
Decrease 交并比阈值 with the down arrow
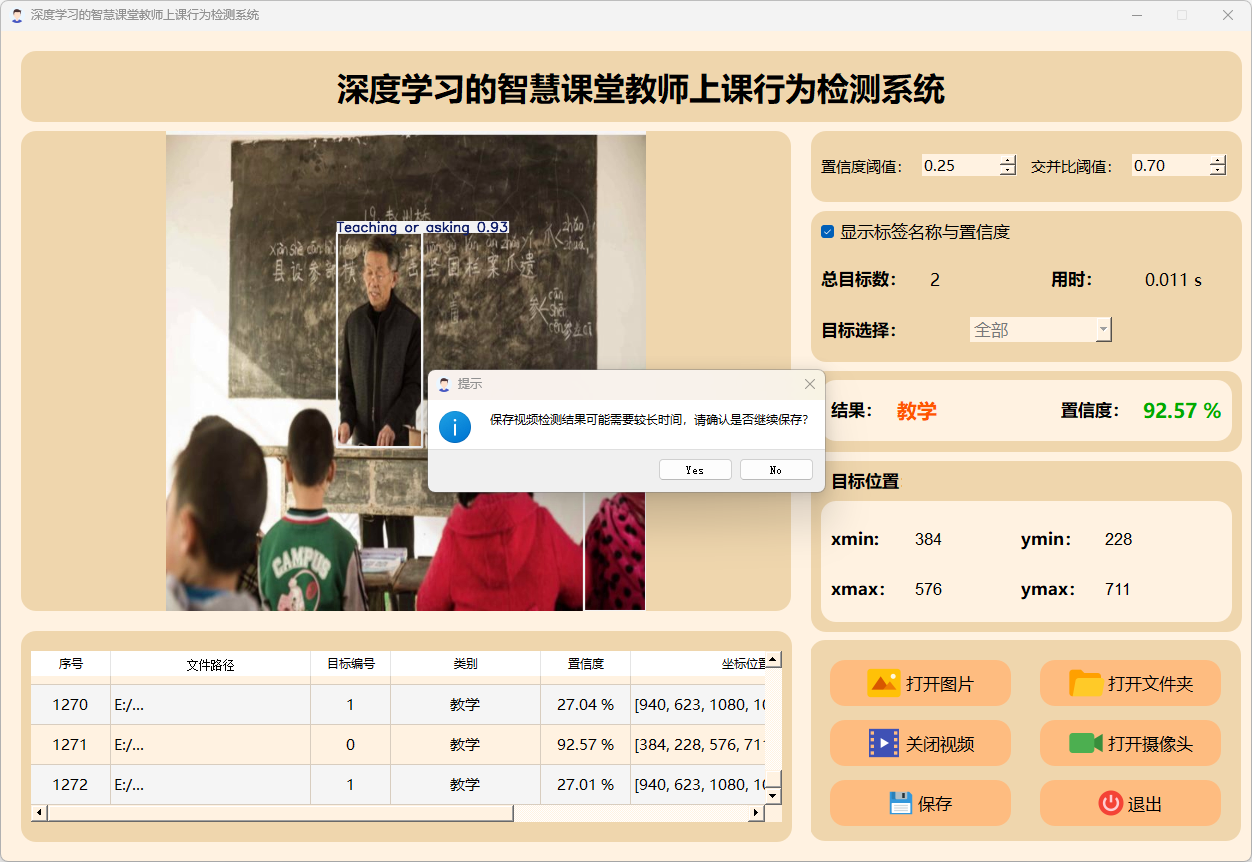(x=1217, y=171)
